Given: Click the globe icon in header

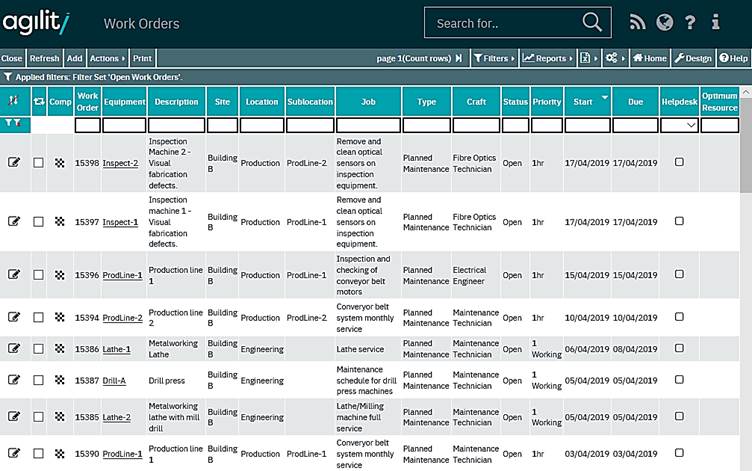Looking at the screenshot, I should 664,23.
